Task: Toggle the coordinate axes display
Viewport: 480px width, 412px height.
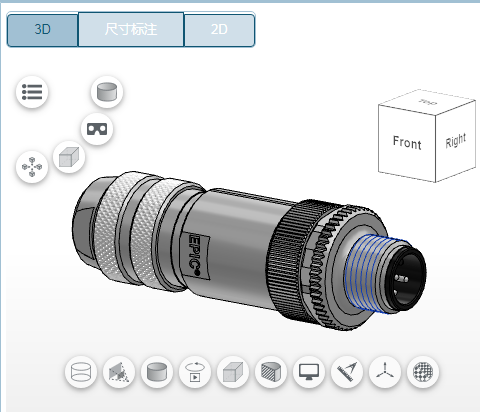Action: [x=385, y=372]
